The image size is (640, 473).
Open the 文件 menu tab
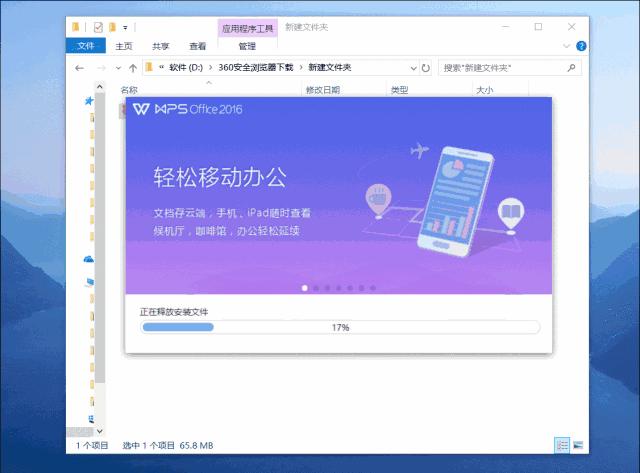pos(86,46)
